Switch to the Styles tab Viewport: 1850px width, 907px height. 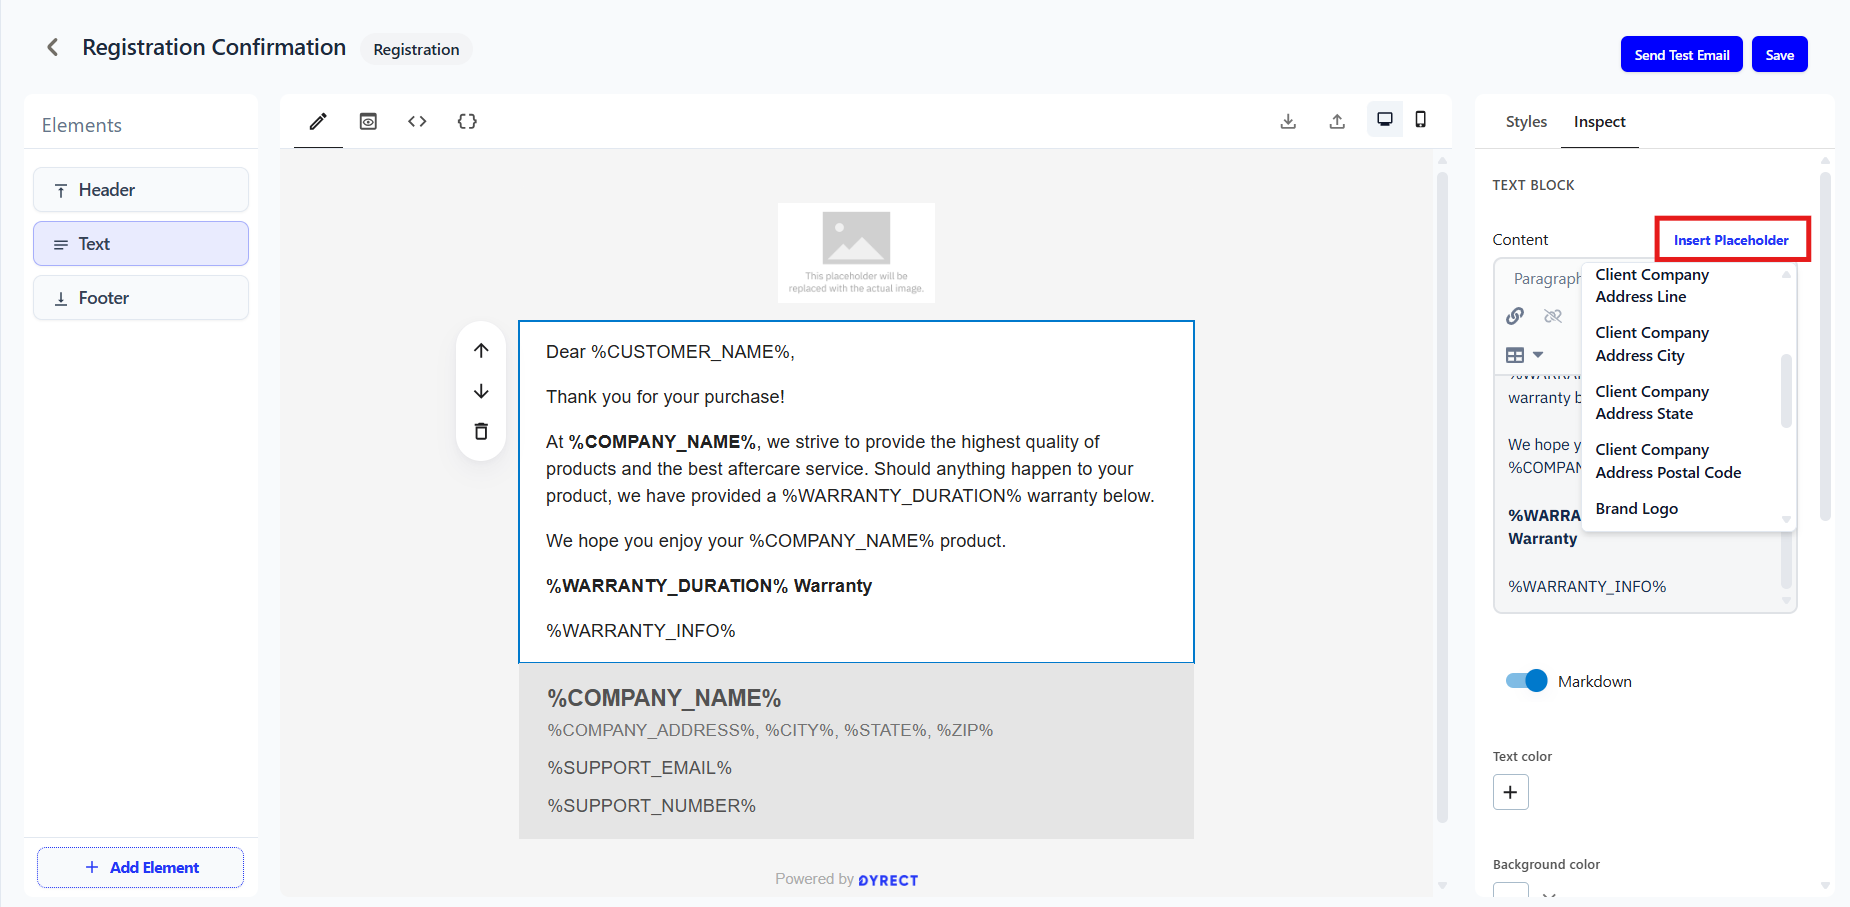tap(1526, 122)
